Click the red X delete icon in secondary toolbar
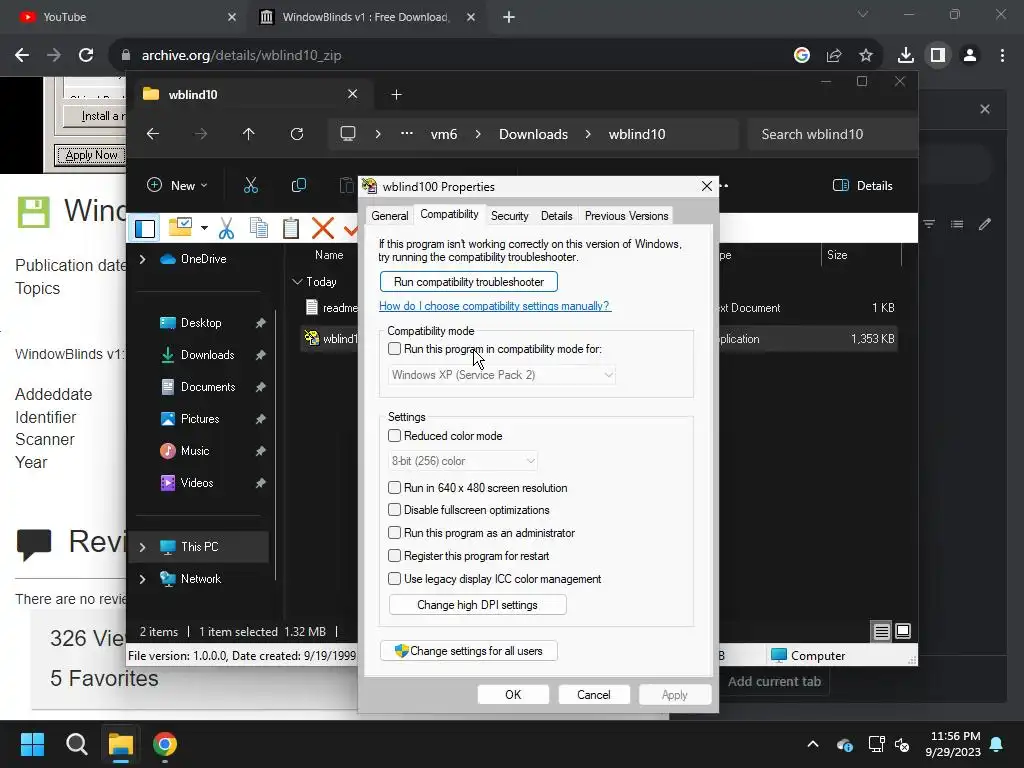 click(x=323, y=228)
